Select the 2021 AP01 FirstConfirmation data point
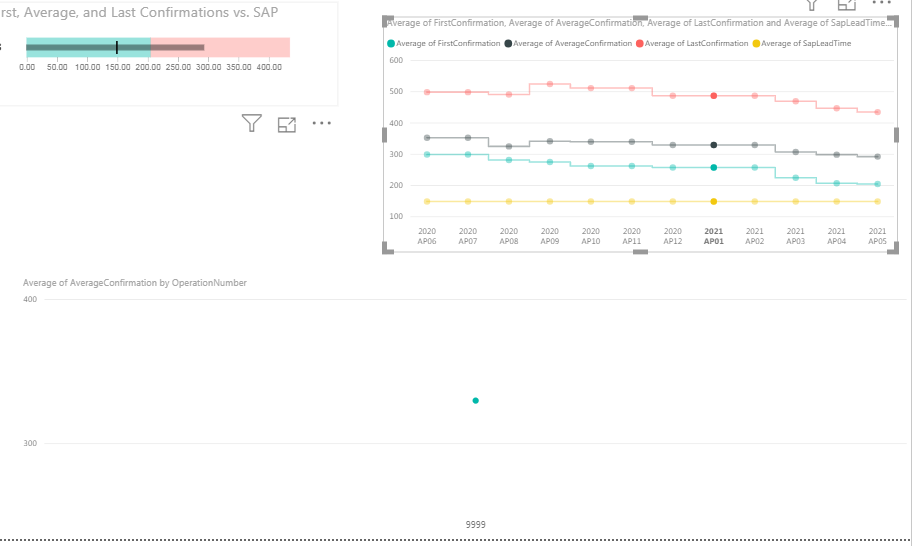 [714, 167]
